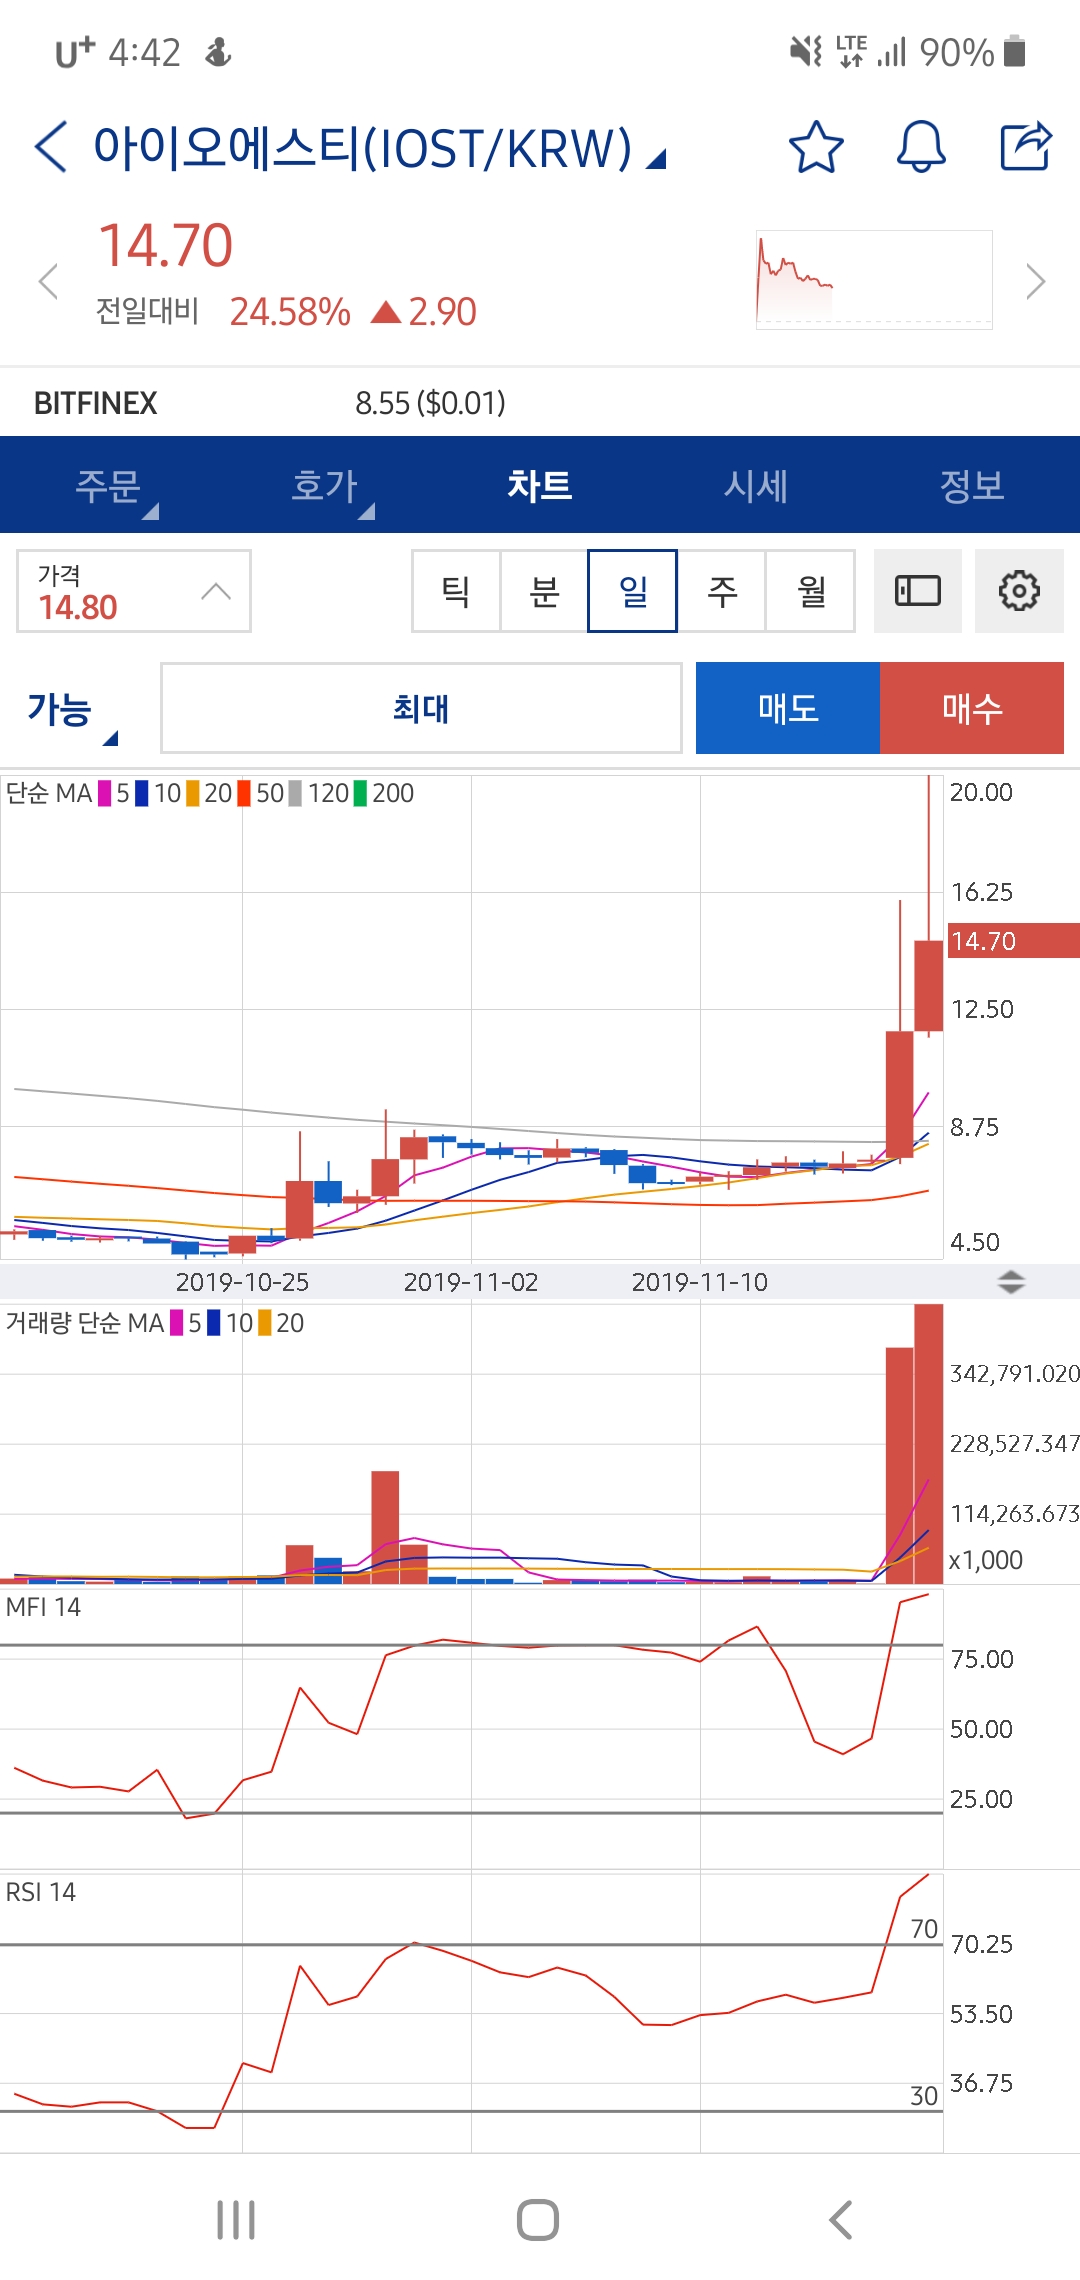Go to next coin with right chevron

(1036, 281)
